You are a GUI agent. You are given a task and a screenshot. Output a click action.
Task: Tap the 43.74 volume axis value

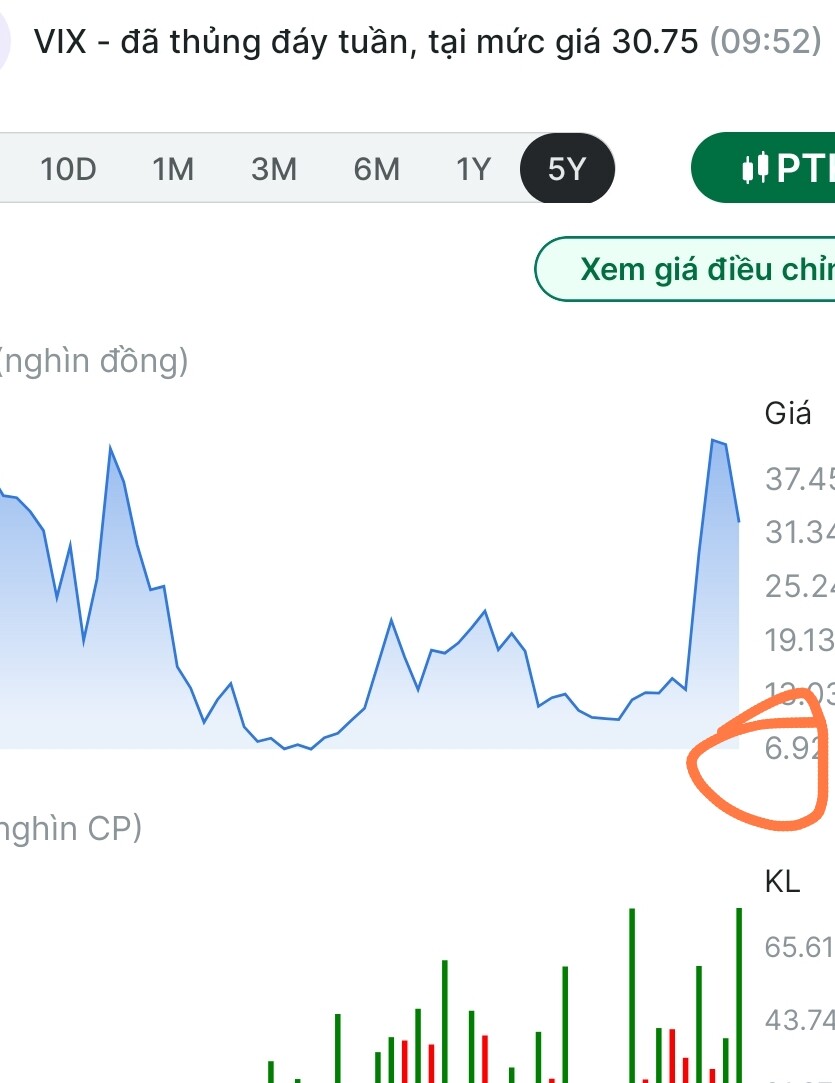pos(798,1021)
